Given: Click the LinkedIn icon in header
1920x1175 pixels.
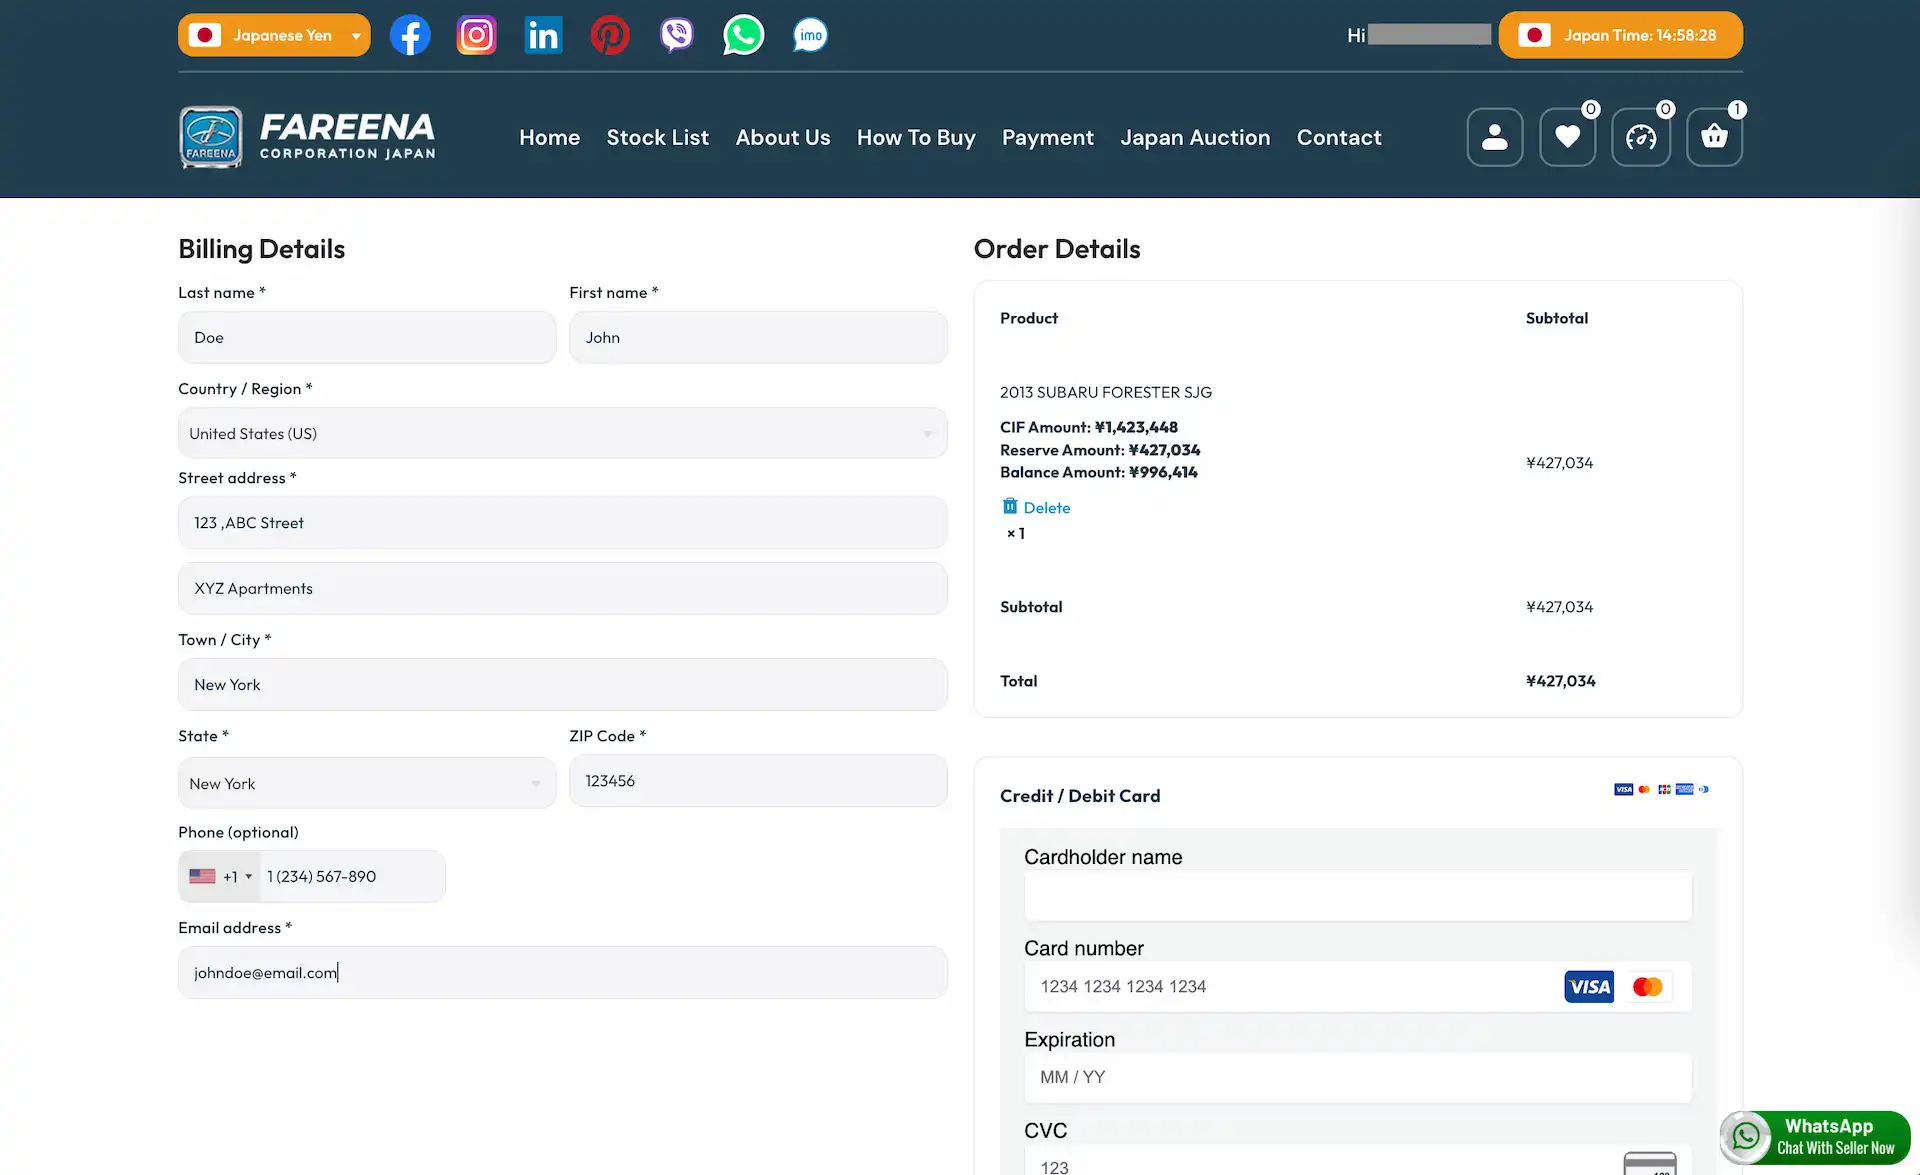Looking at the screenshot, I should [543, 35].
